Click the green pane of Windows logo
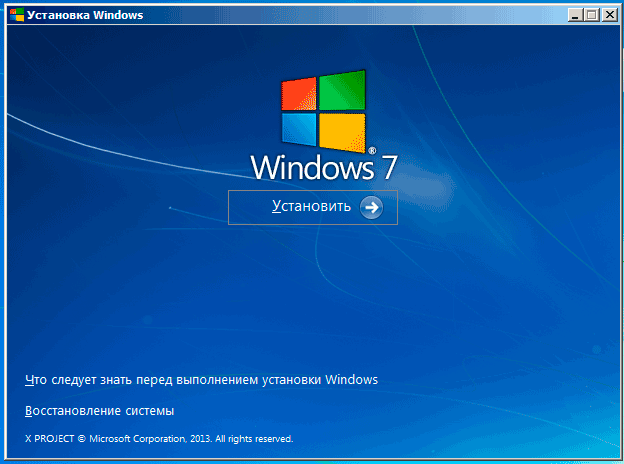This screenshot has height=464, width=624. [x=341, y=90]
